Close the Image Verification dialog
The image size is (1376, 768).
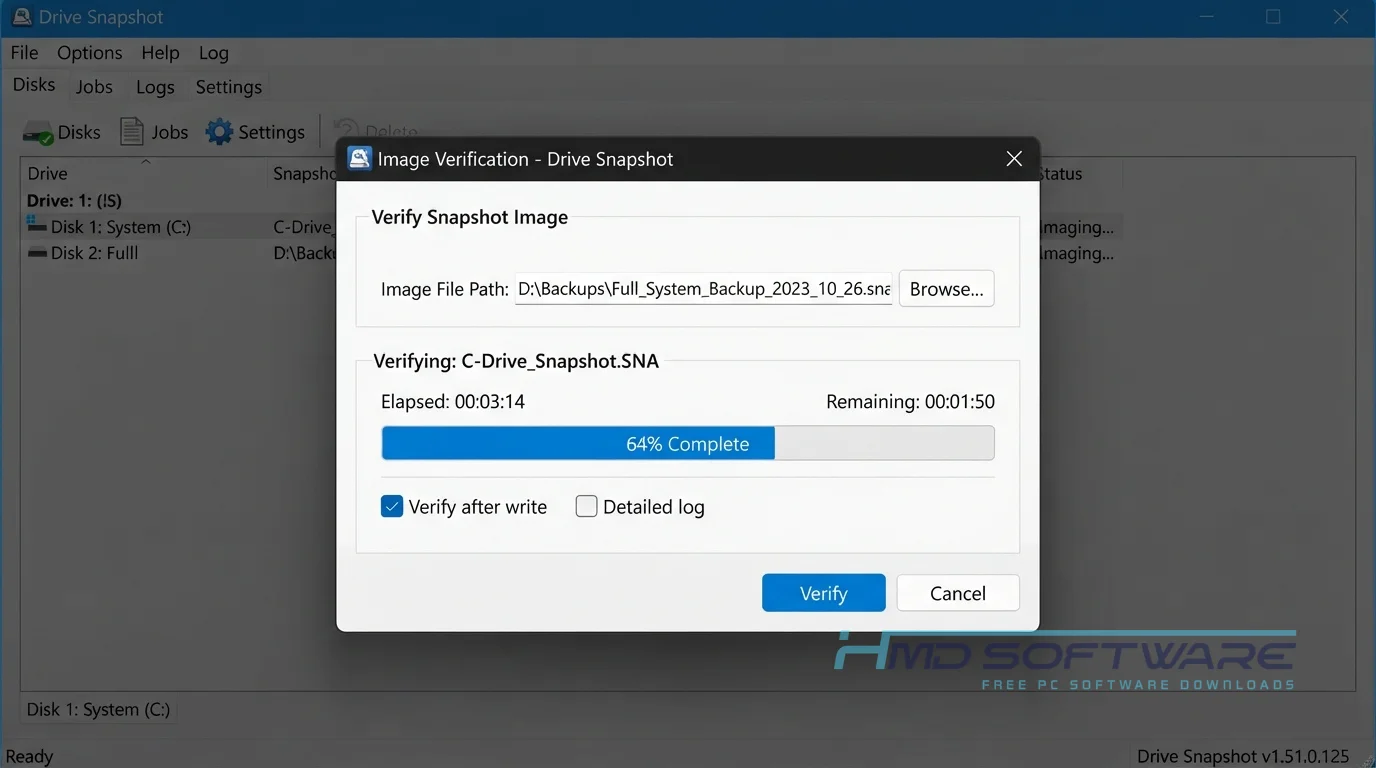click(x=1014, y=159)
